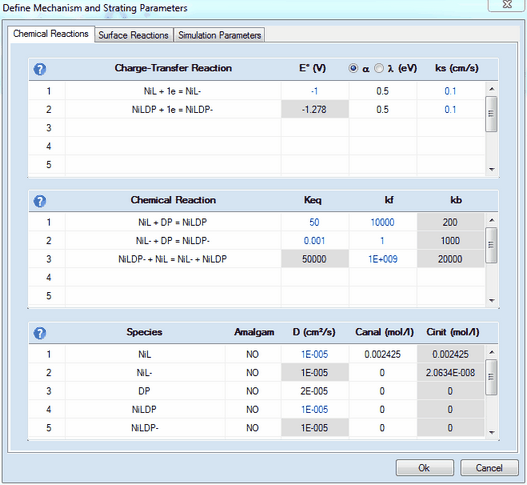Screen dimensions: 527x485
Task: Click kf value 10000 cell
Action: 383,223
